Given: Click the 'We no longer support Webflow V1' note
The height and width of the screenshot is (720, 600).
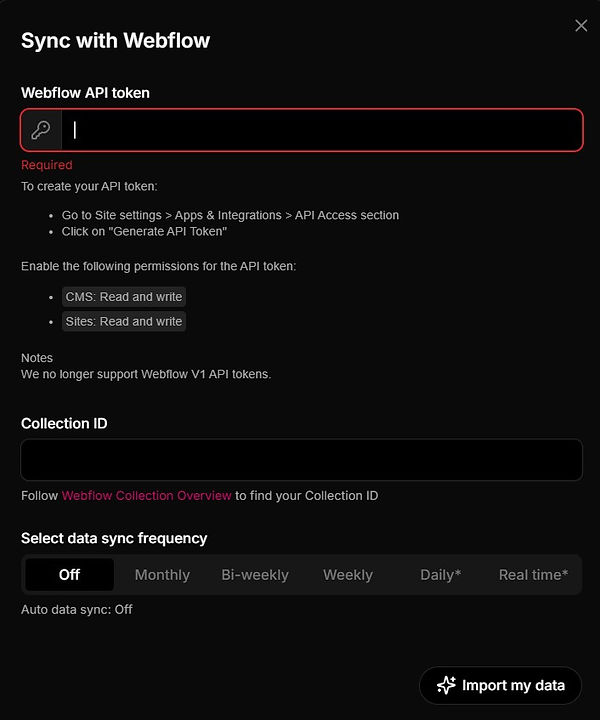Looking at the screenshot, I should point(146,374).
